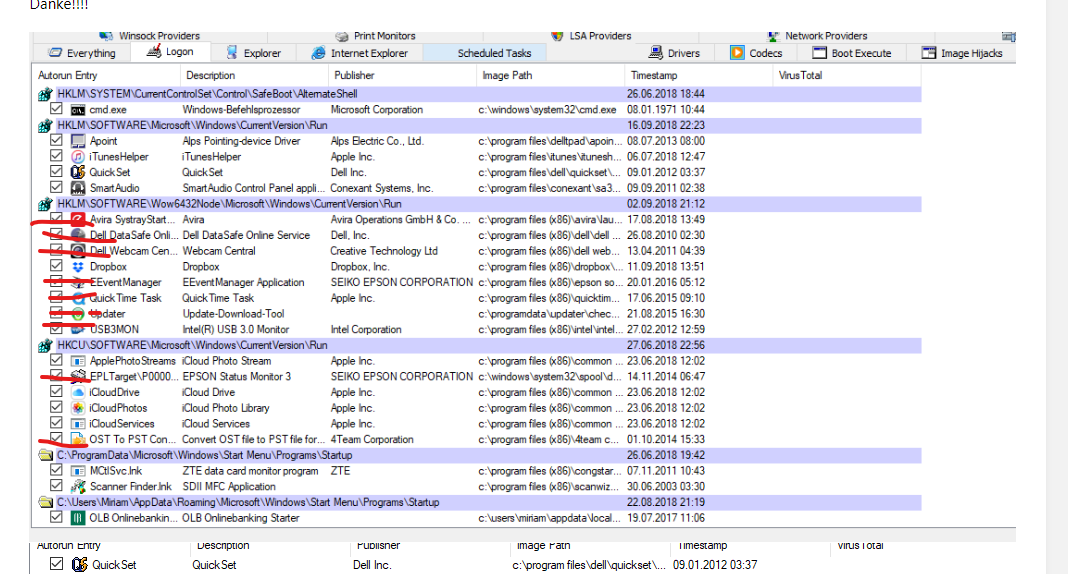Click the iCloudPhotos flower icon

78,408
